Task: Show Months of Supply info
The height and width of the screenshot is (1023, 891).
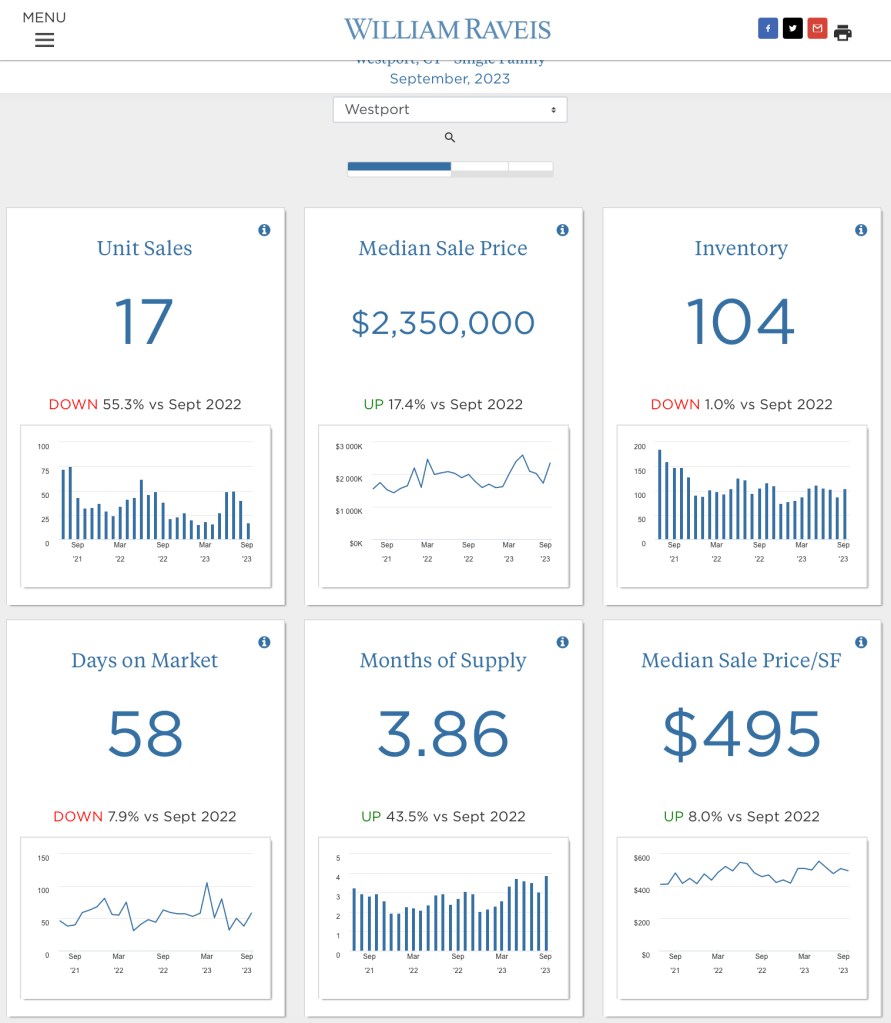Action: (x=562, y=642)
